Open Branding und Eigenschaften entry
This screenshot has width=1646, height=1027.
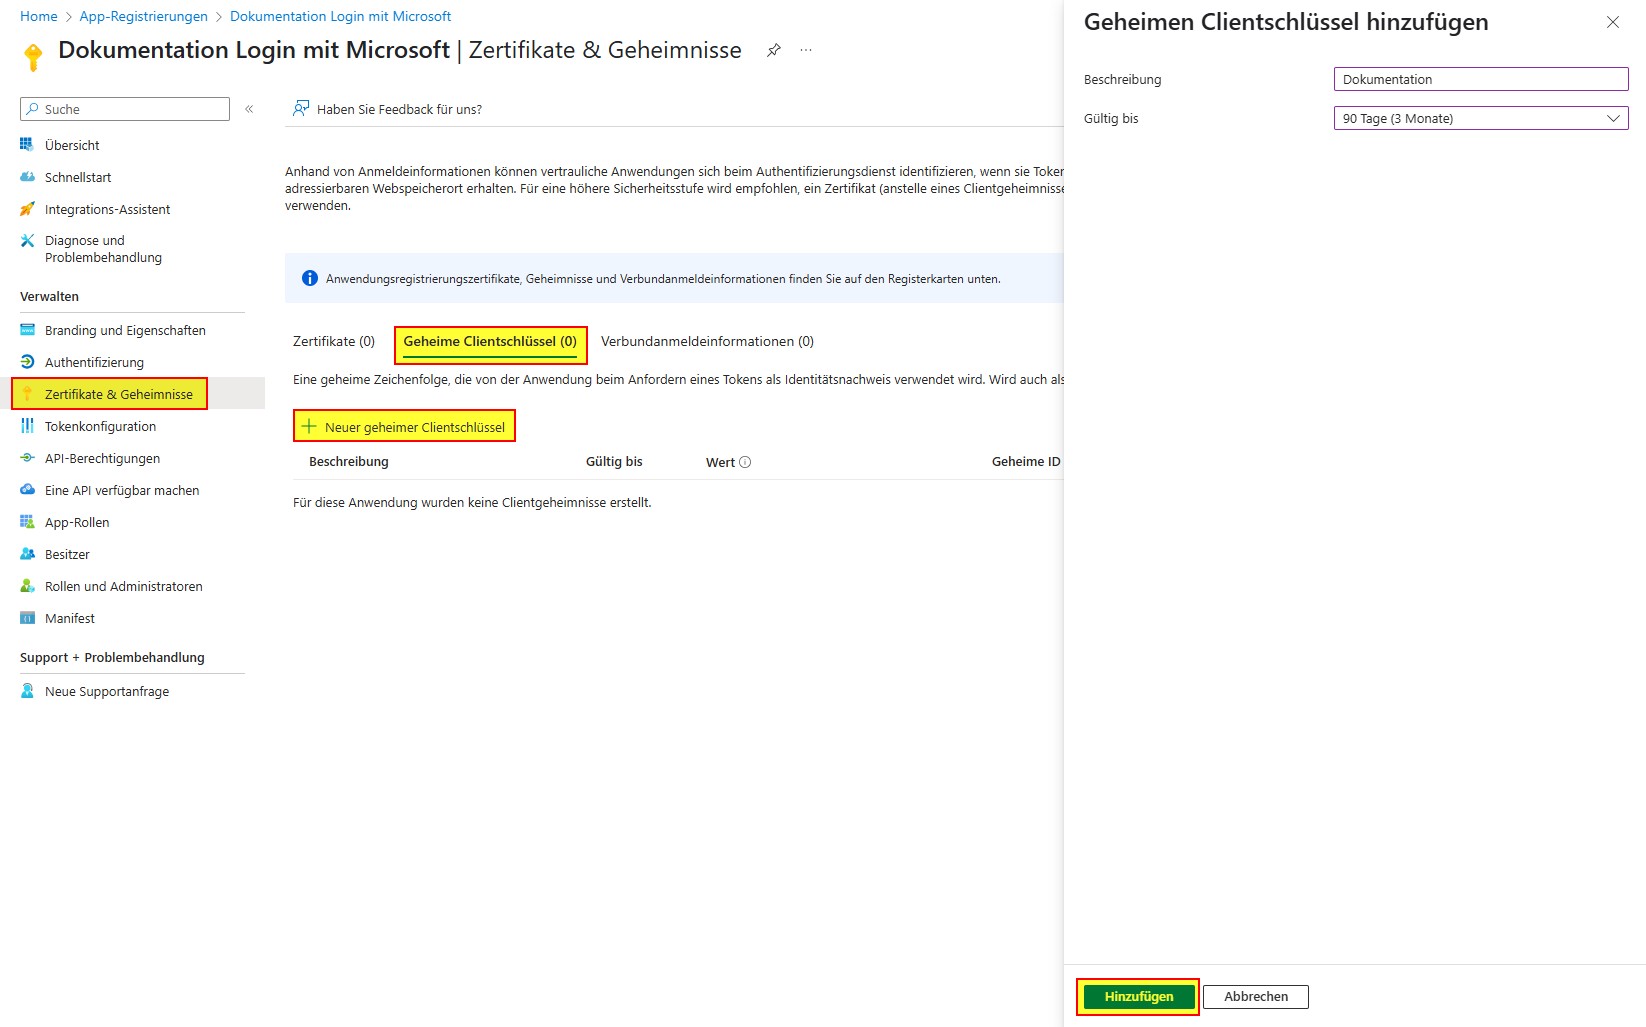[x=125, y=330]
